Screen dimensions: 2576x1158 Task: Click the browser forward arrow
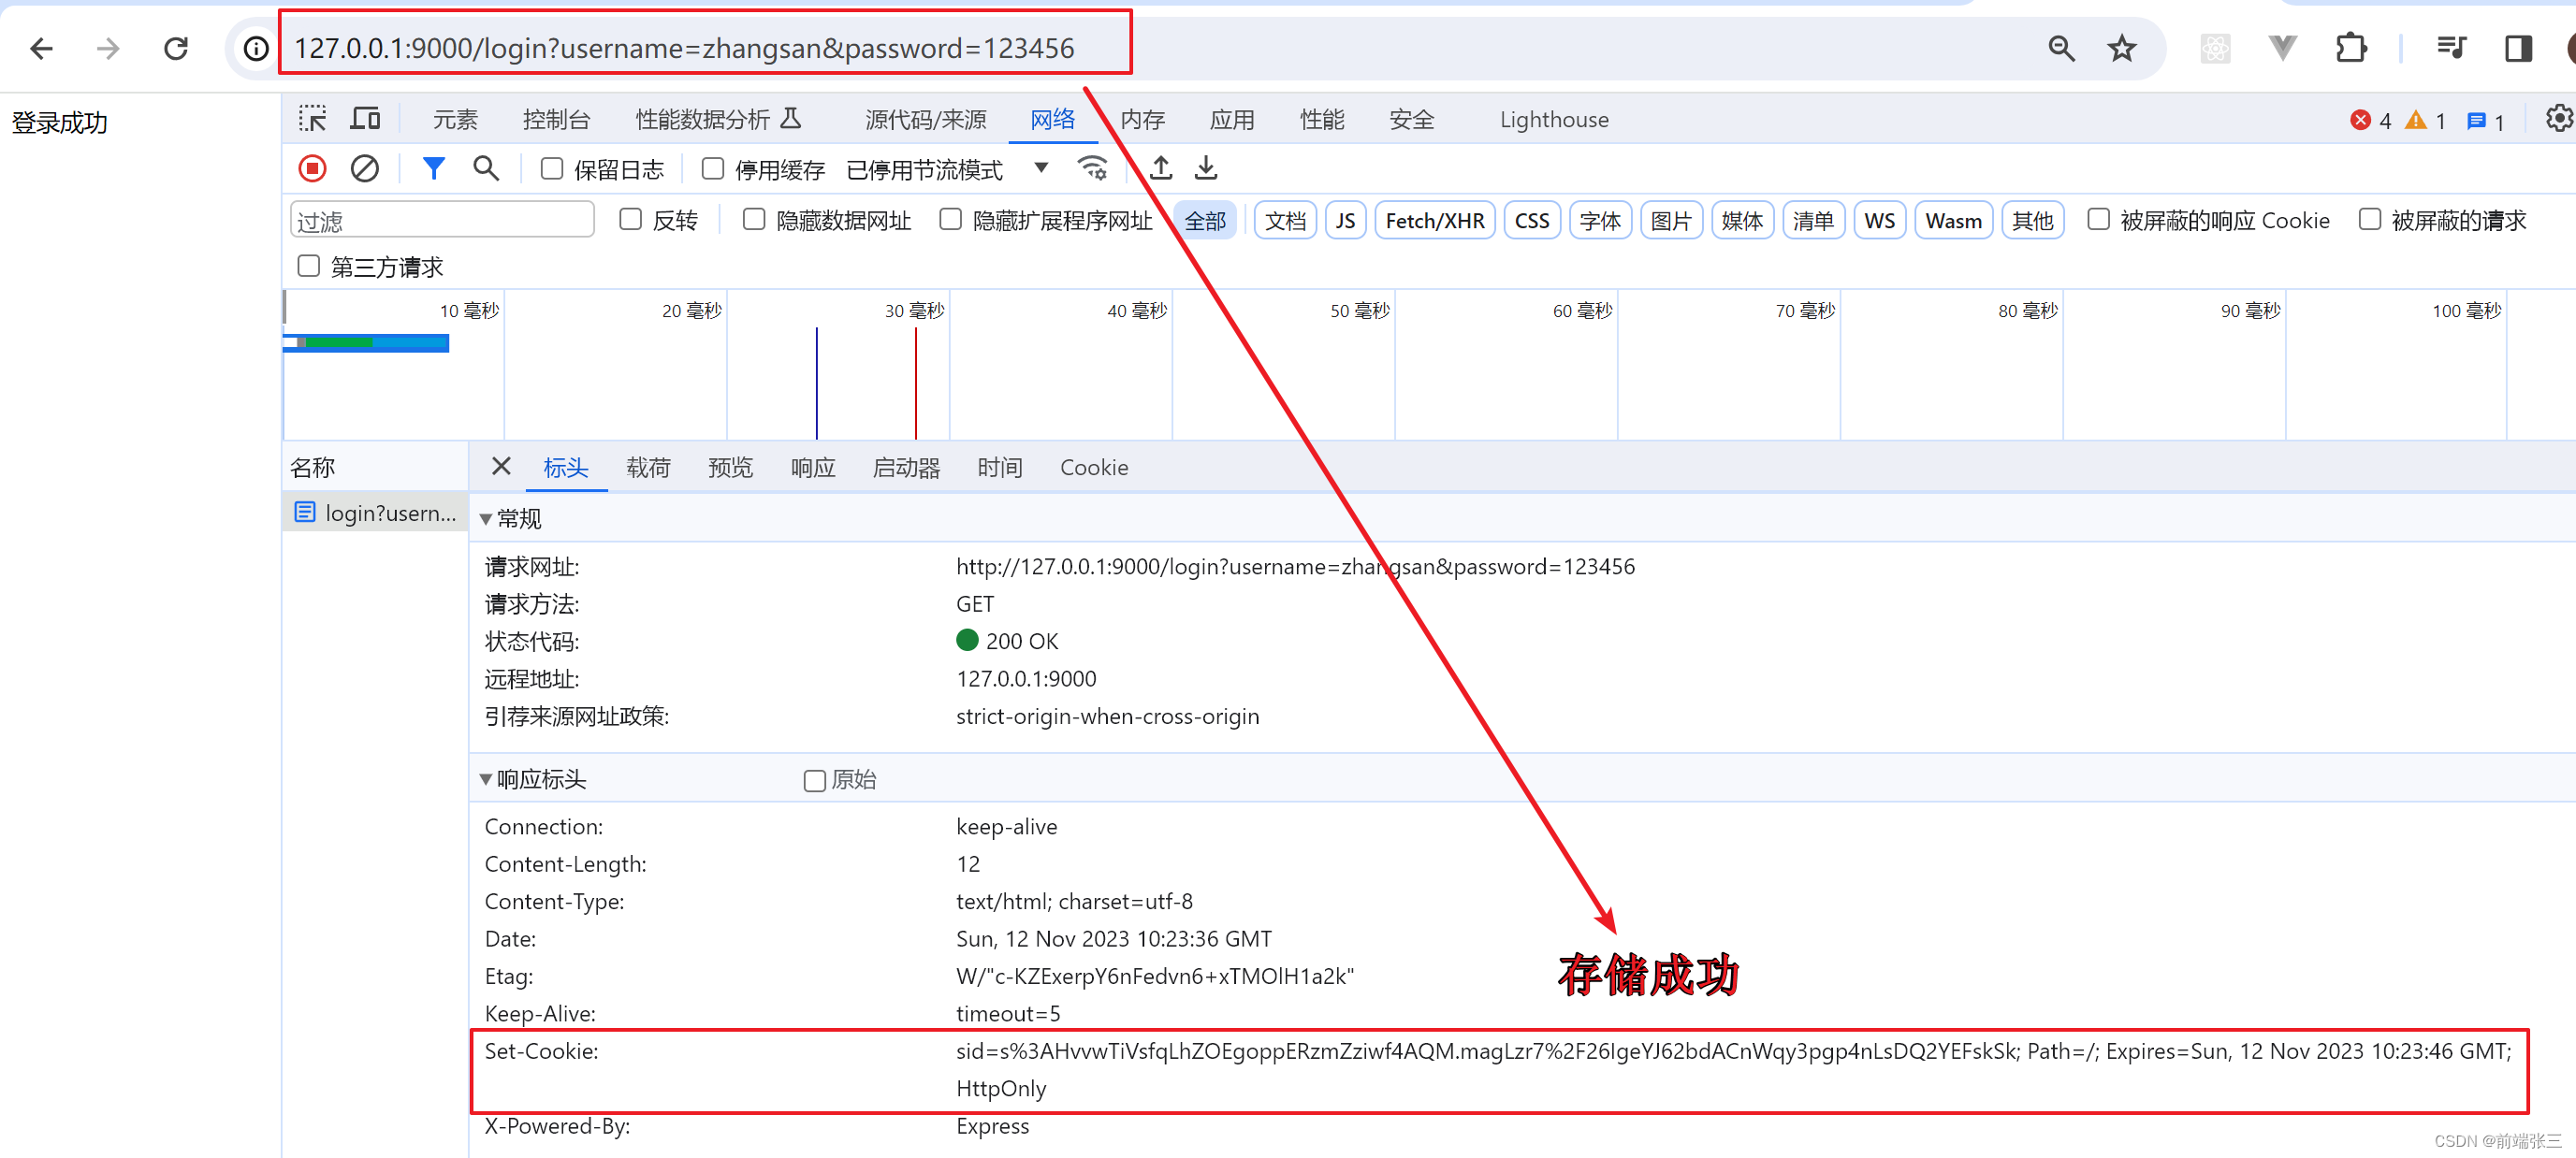pos(108,48)
